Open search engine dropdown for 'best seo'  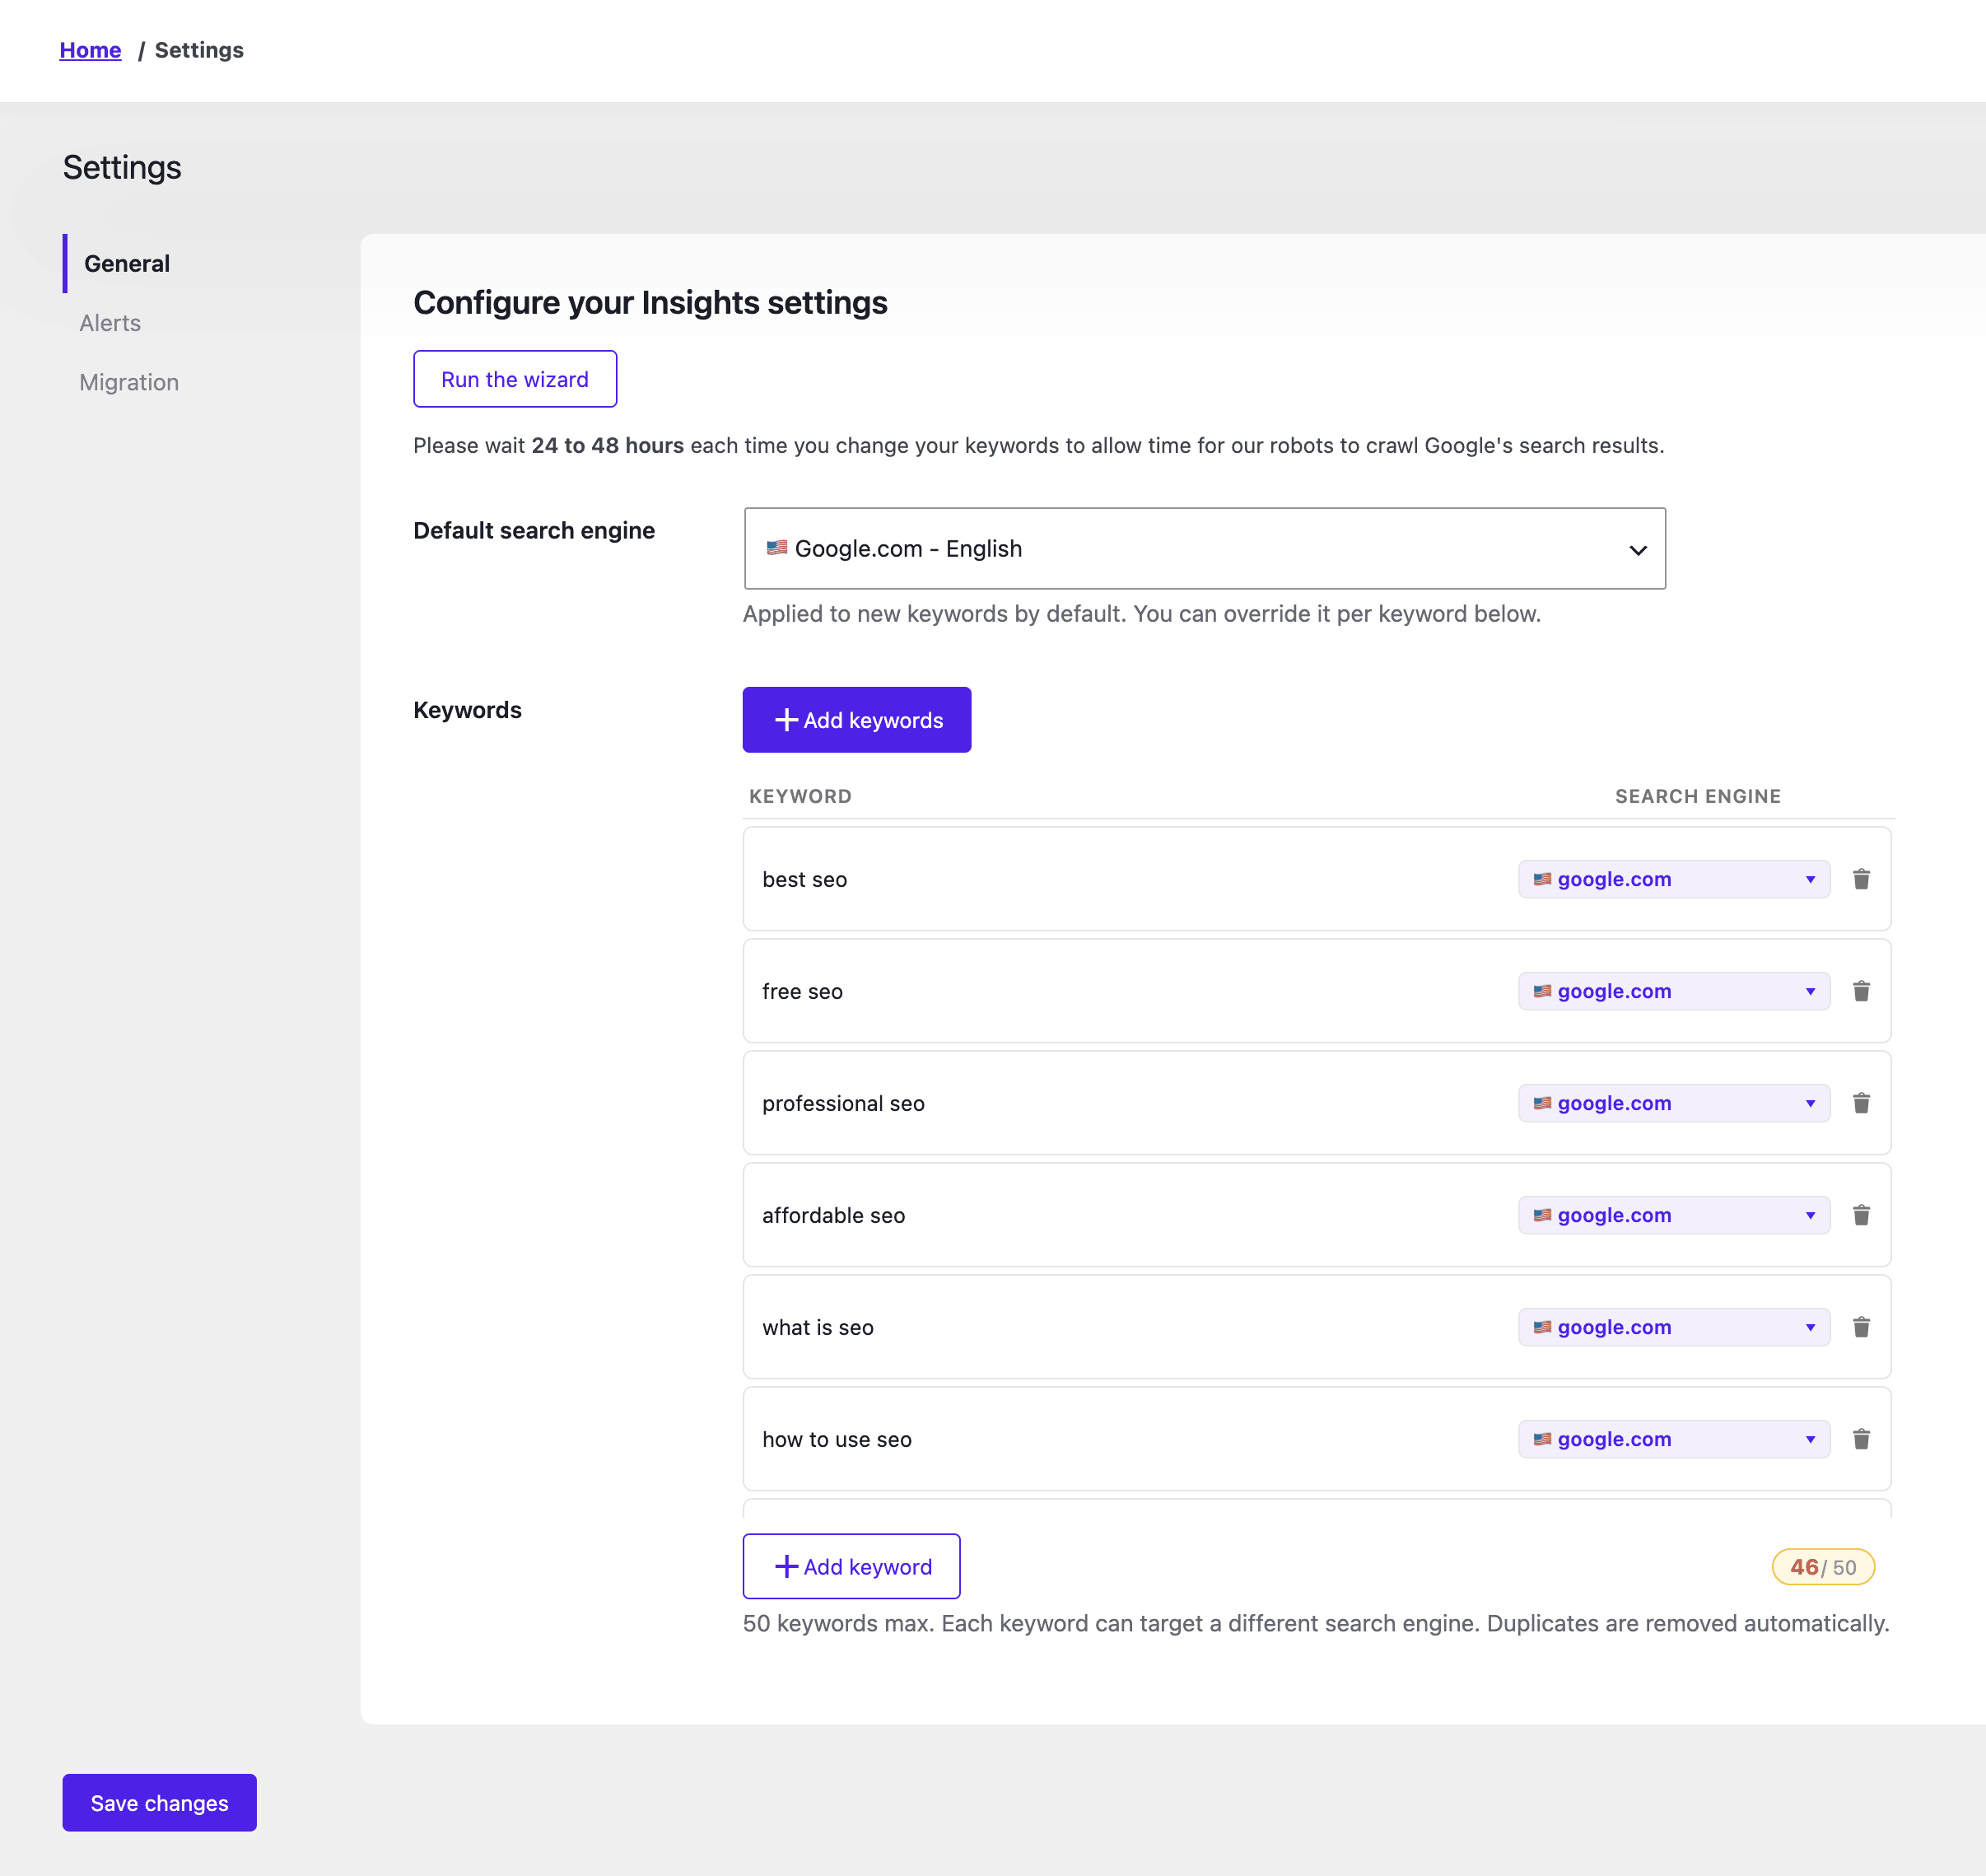tap(1674, 879)
